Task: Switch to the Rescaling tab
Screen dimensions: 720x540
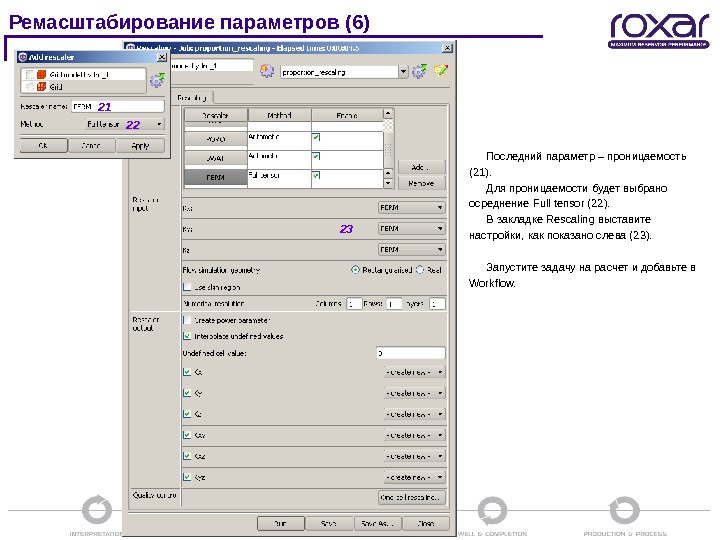Action: pyautogui.click(x=192, y=97)
